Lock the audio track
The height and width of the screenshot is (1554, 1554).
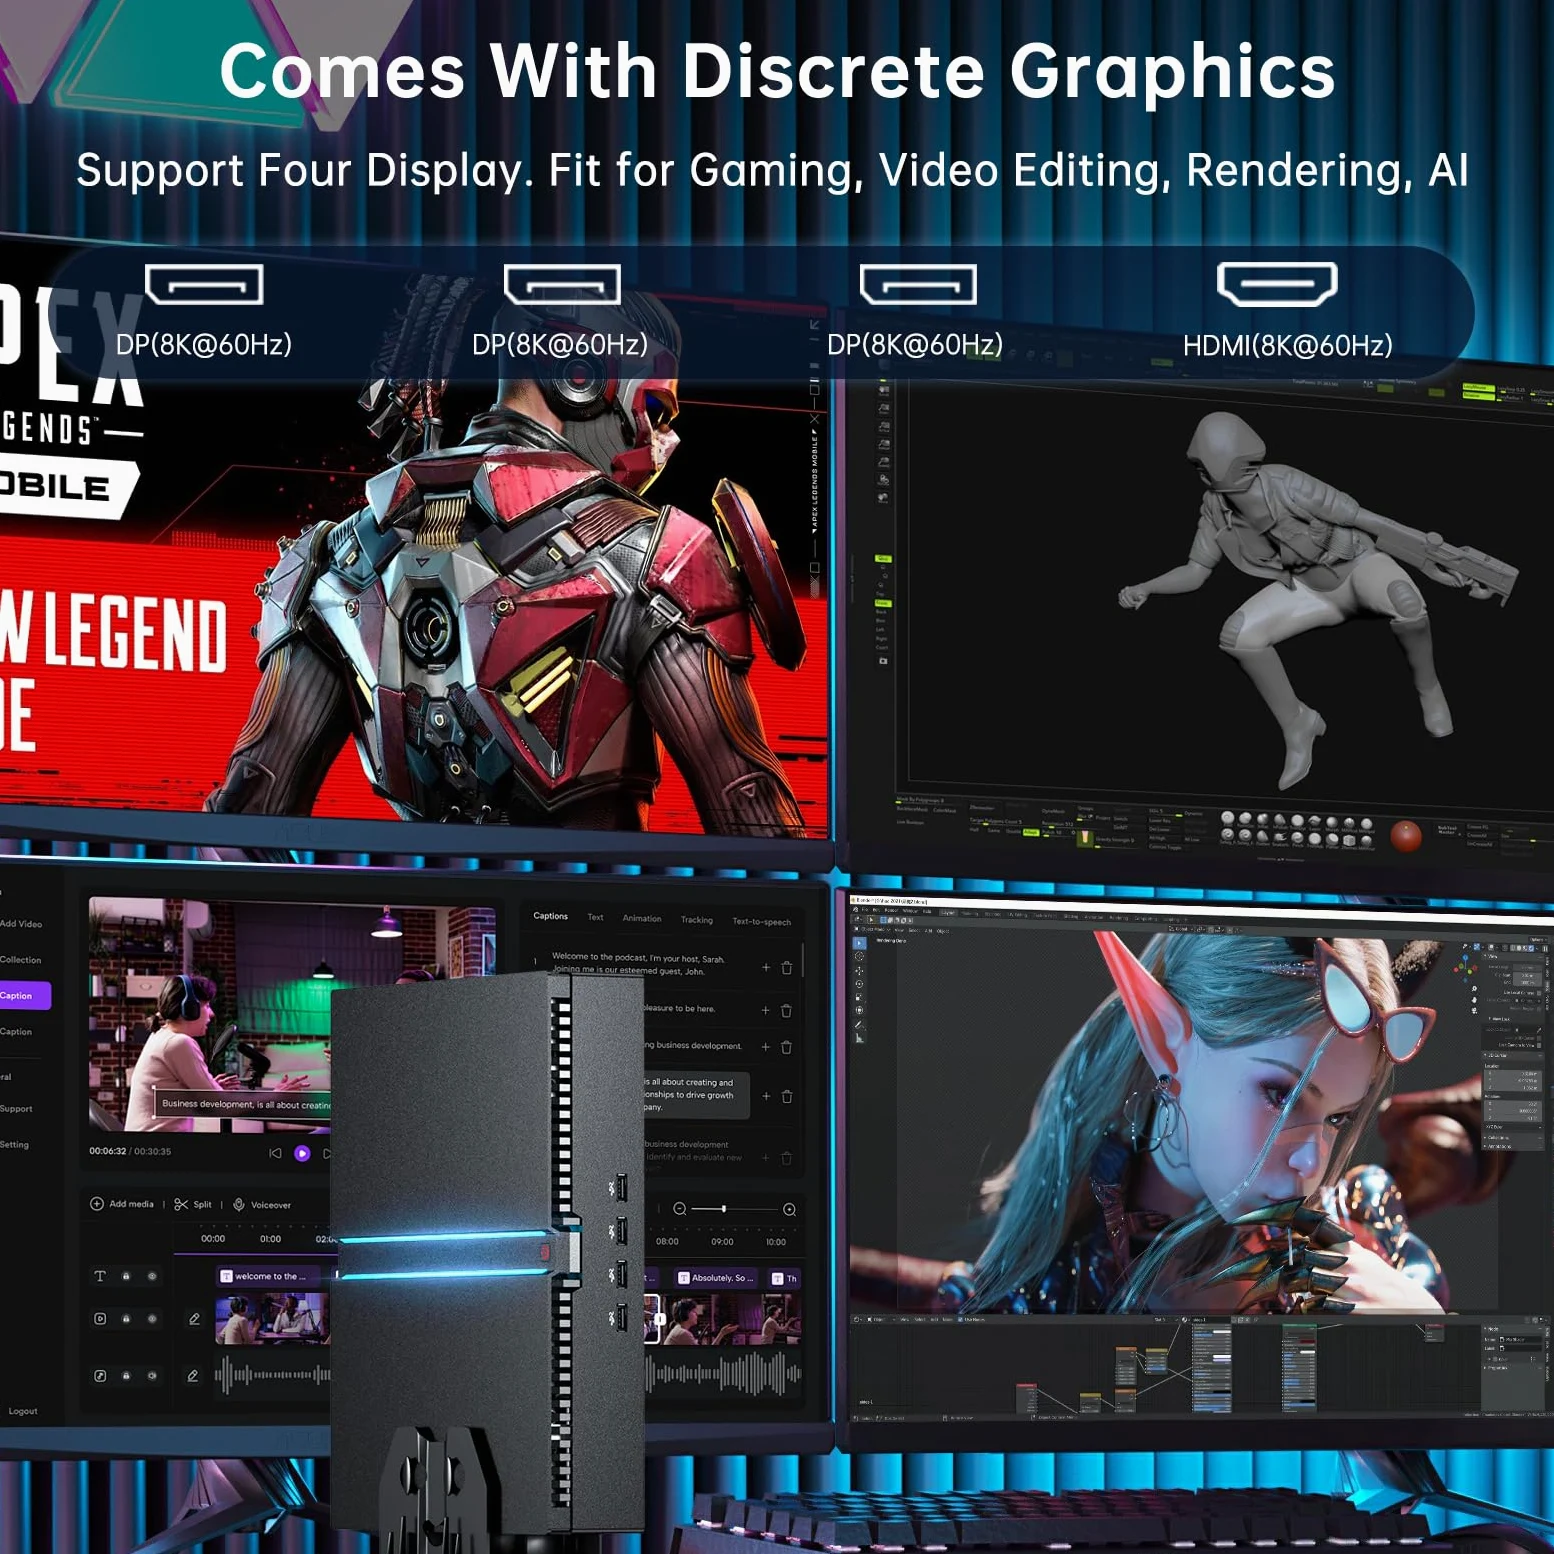pyautogui.click(x=126, y=1376)
